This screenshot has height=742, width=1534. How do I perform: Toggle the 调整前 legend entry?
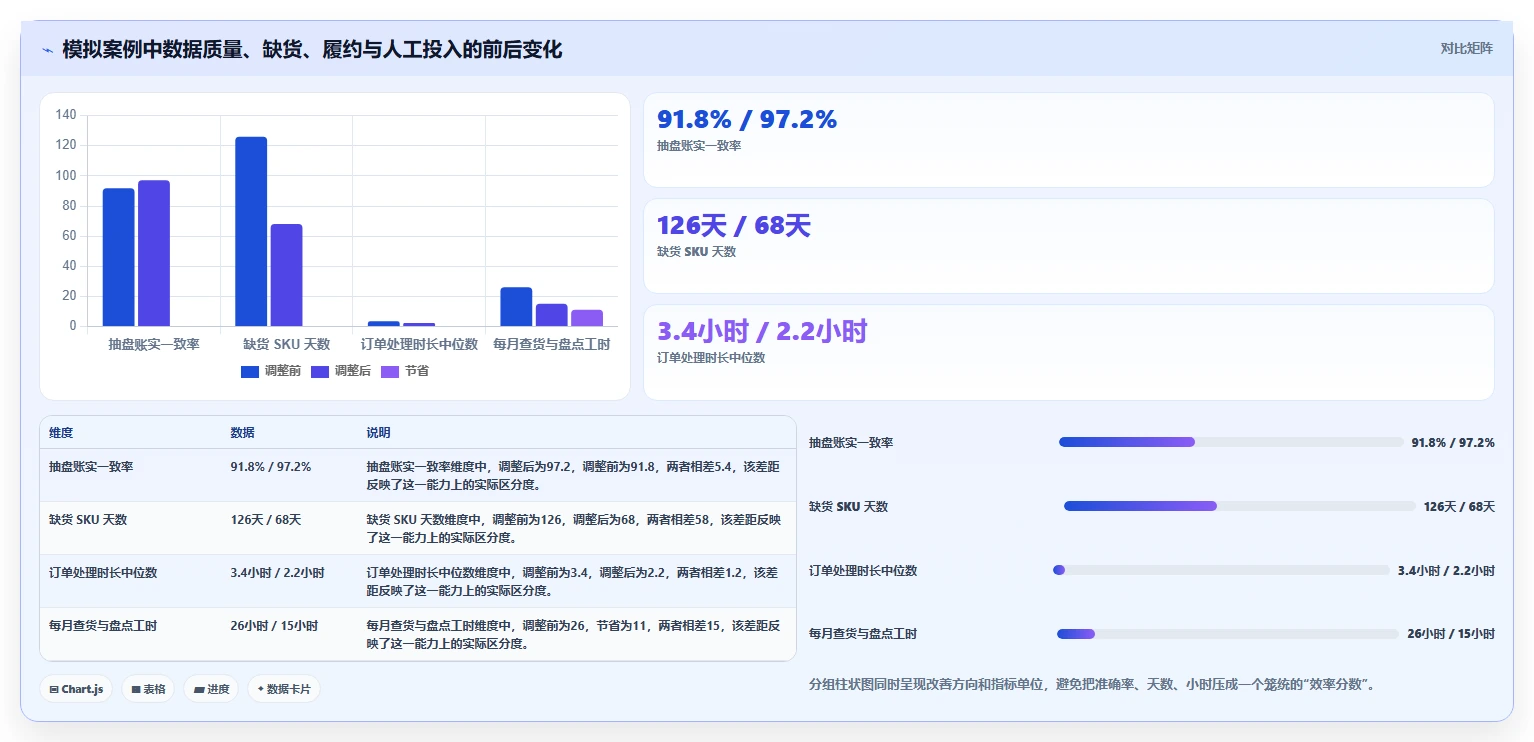tap(271, 371)
